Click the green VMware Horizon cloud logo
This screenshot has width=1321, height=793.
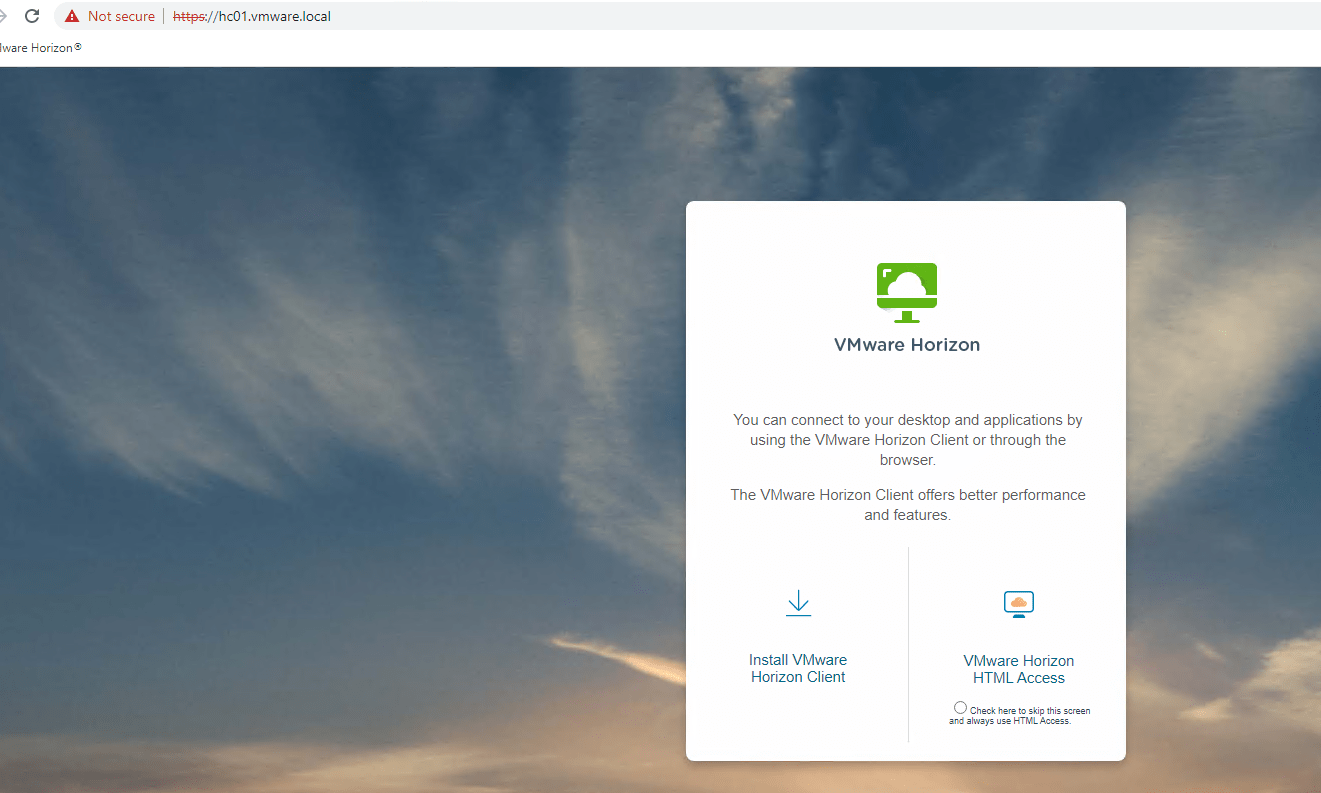pos(907,290)
